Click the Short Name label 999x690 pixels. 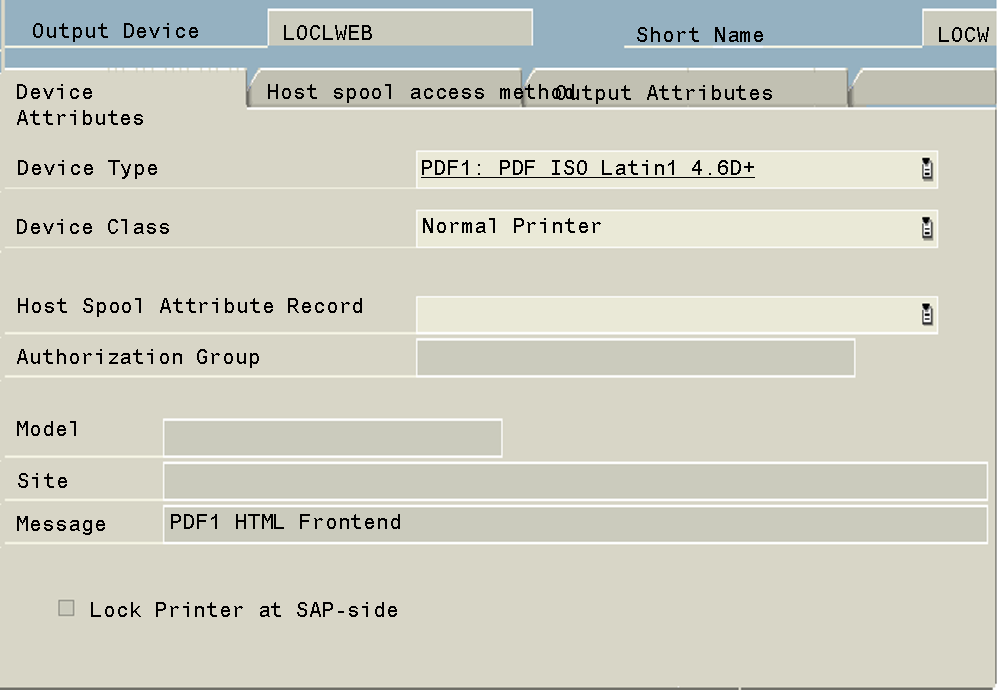[x=700, y=35]
